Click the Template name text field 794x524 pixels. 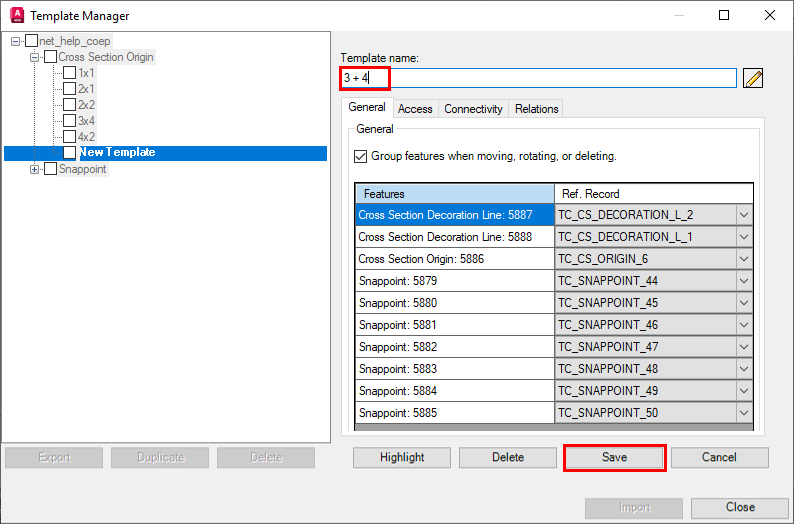[x=560, y=78]
